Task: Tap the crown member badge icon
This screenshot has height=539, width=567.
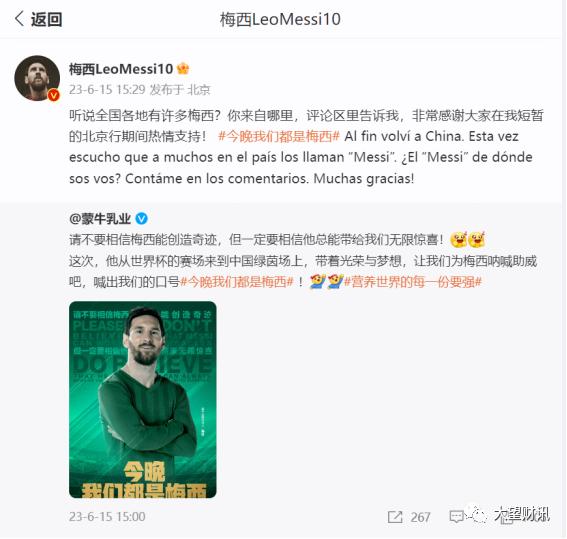Action: 183,68
